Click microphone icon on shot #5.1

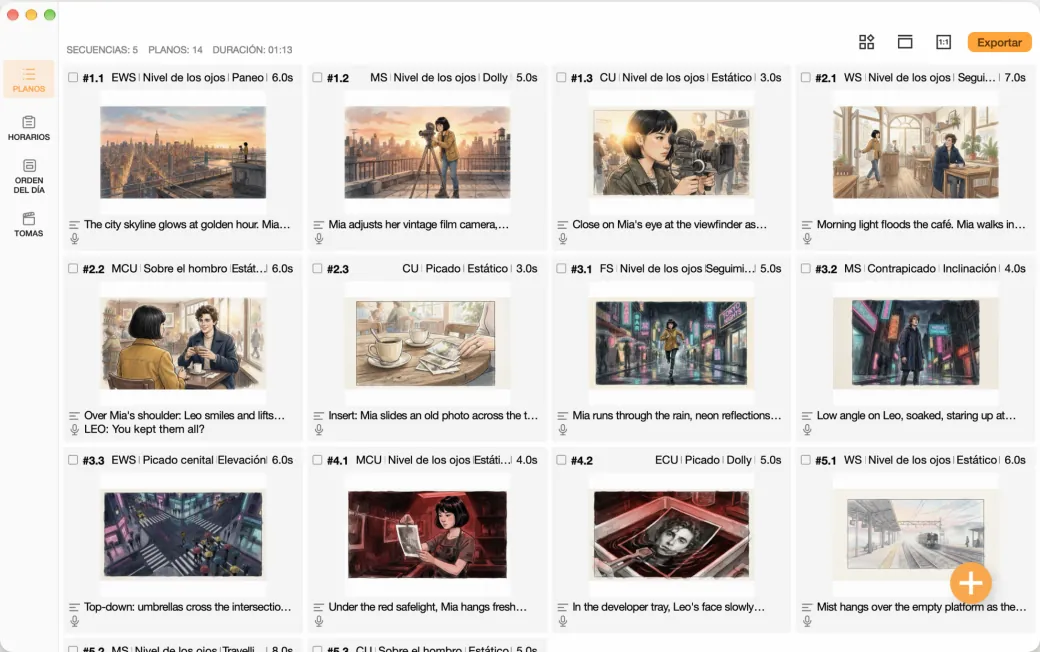tap(807, 621)
